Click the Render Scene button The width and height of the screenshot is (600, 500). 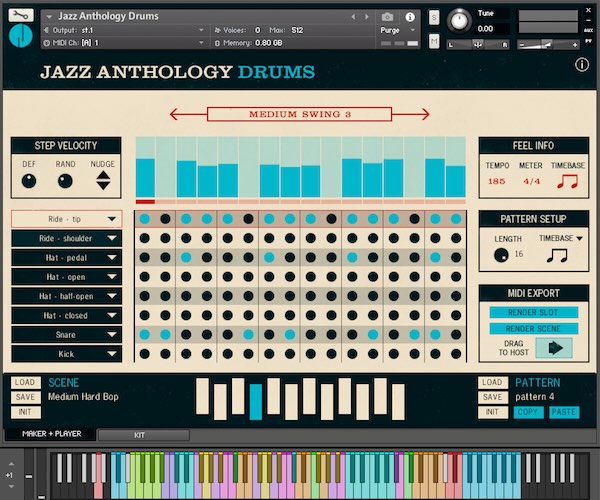533,329
